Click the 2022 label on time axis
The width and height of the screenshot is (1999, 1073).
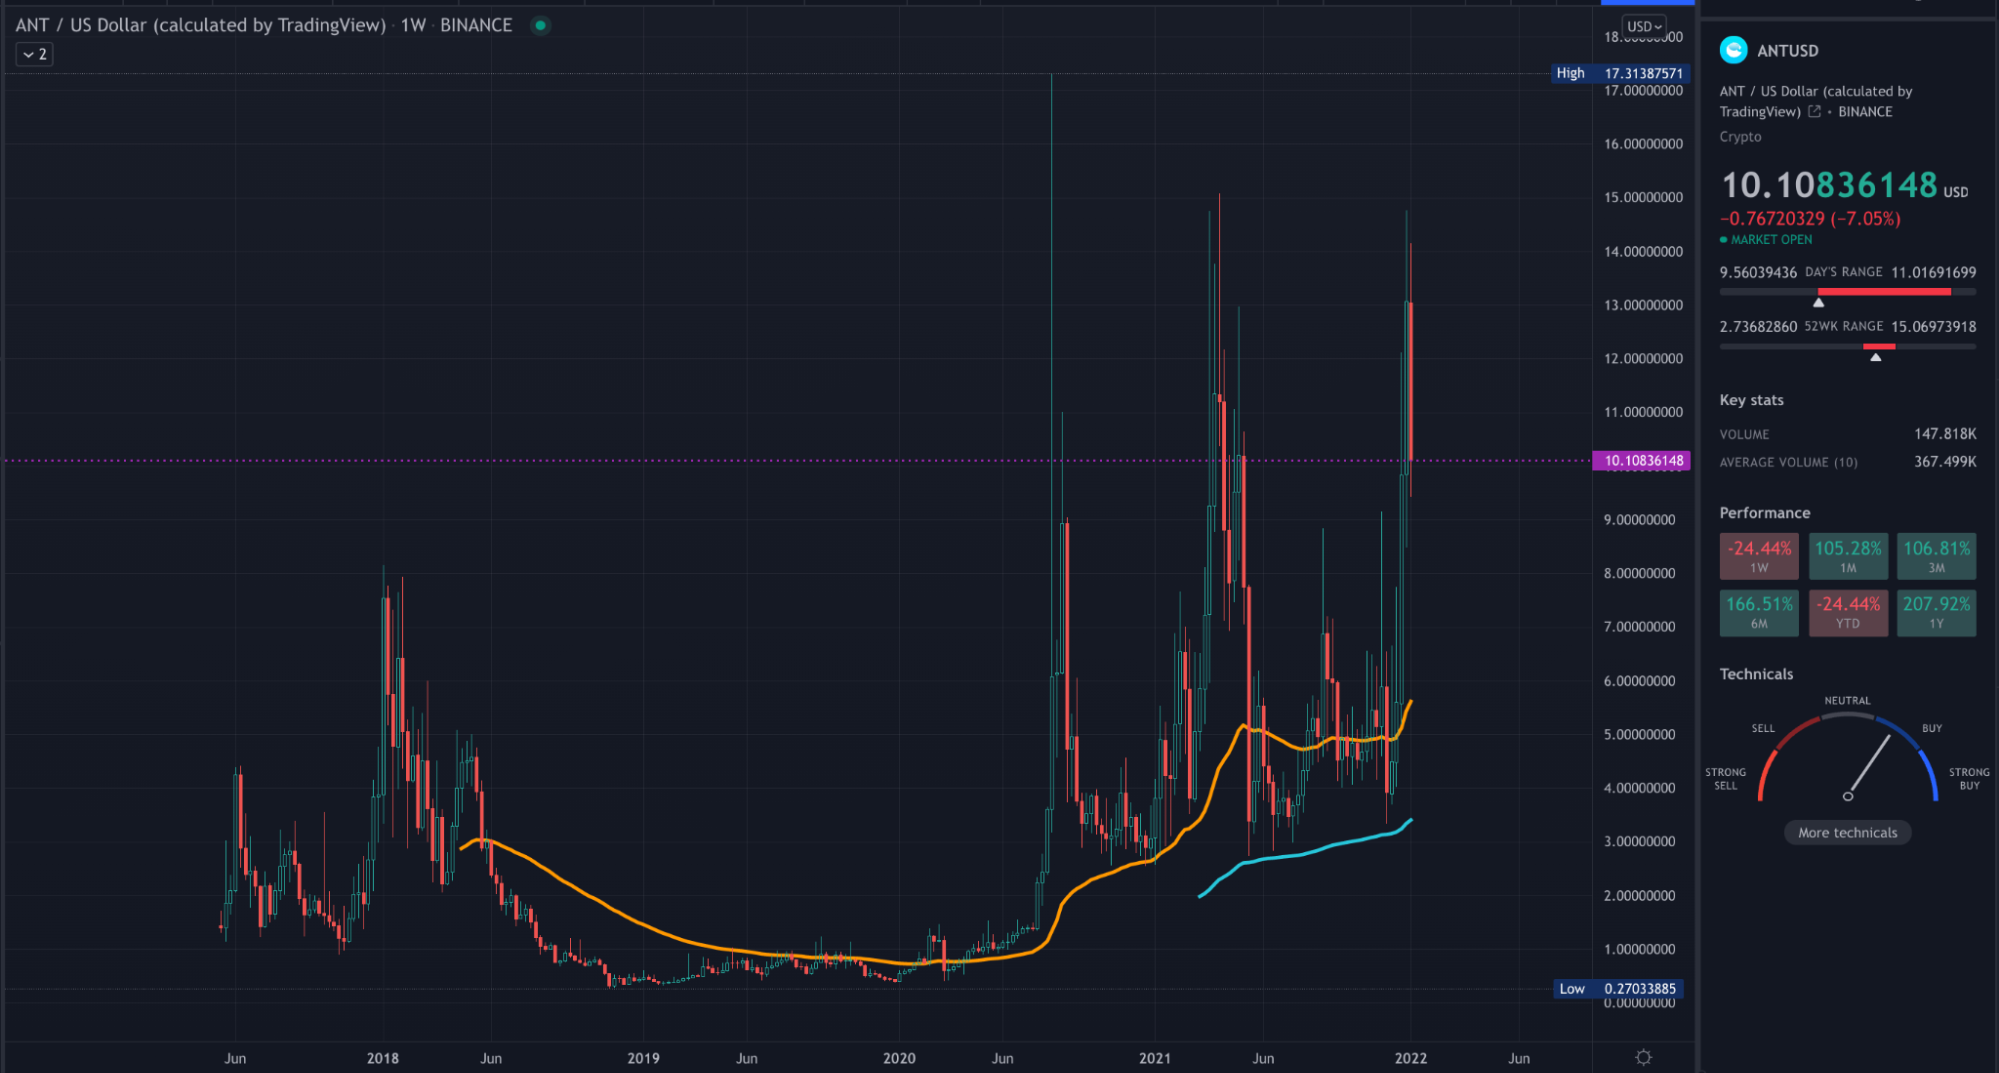pyautogui.click(x=1411, y=1058)
